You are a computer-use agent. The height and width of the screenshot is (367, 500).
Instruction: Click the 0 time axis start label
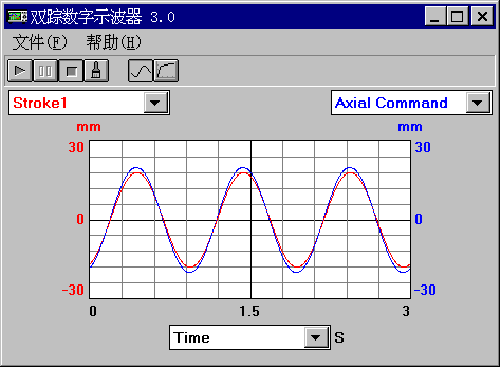(93, 311)
